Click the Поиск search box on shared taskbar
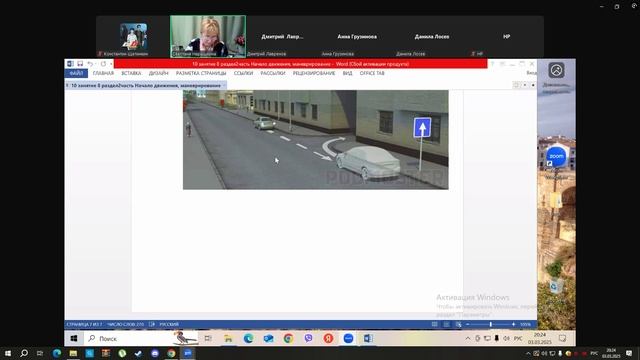640x360 pixels. click(141, 338)
